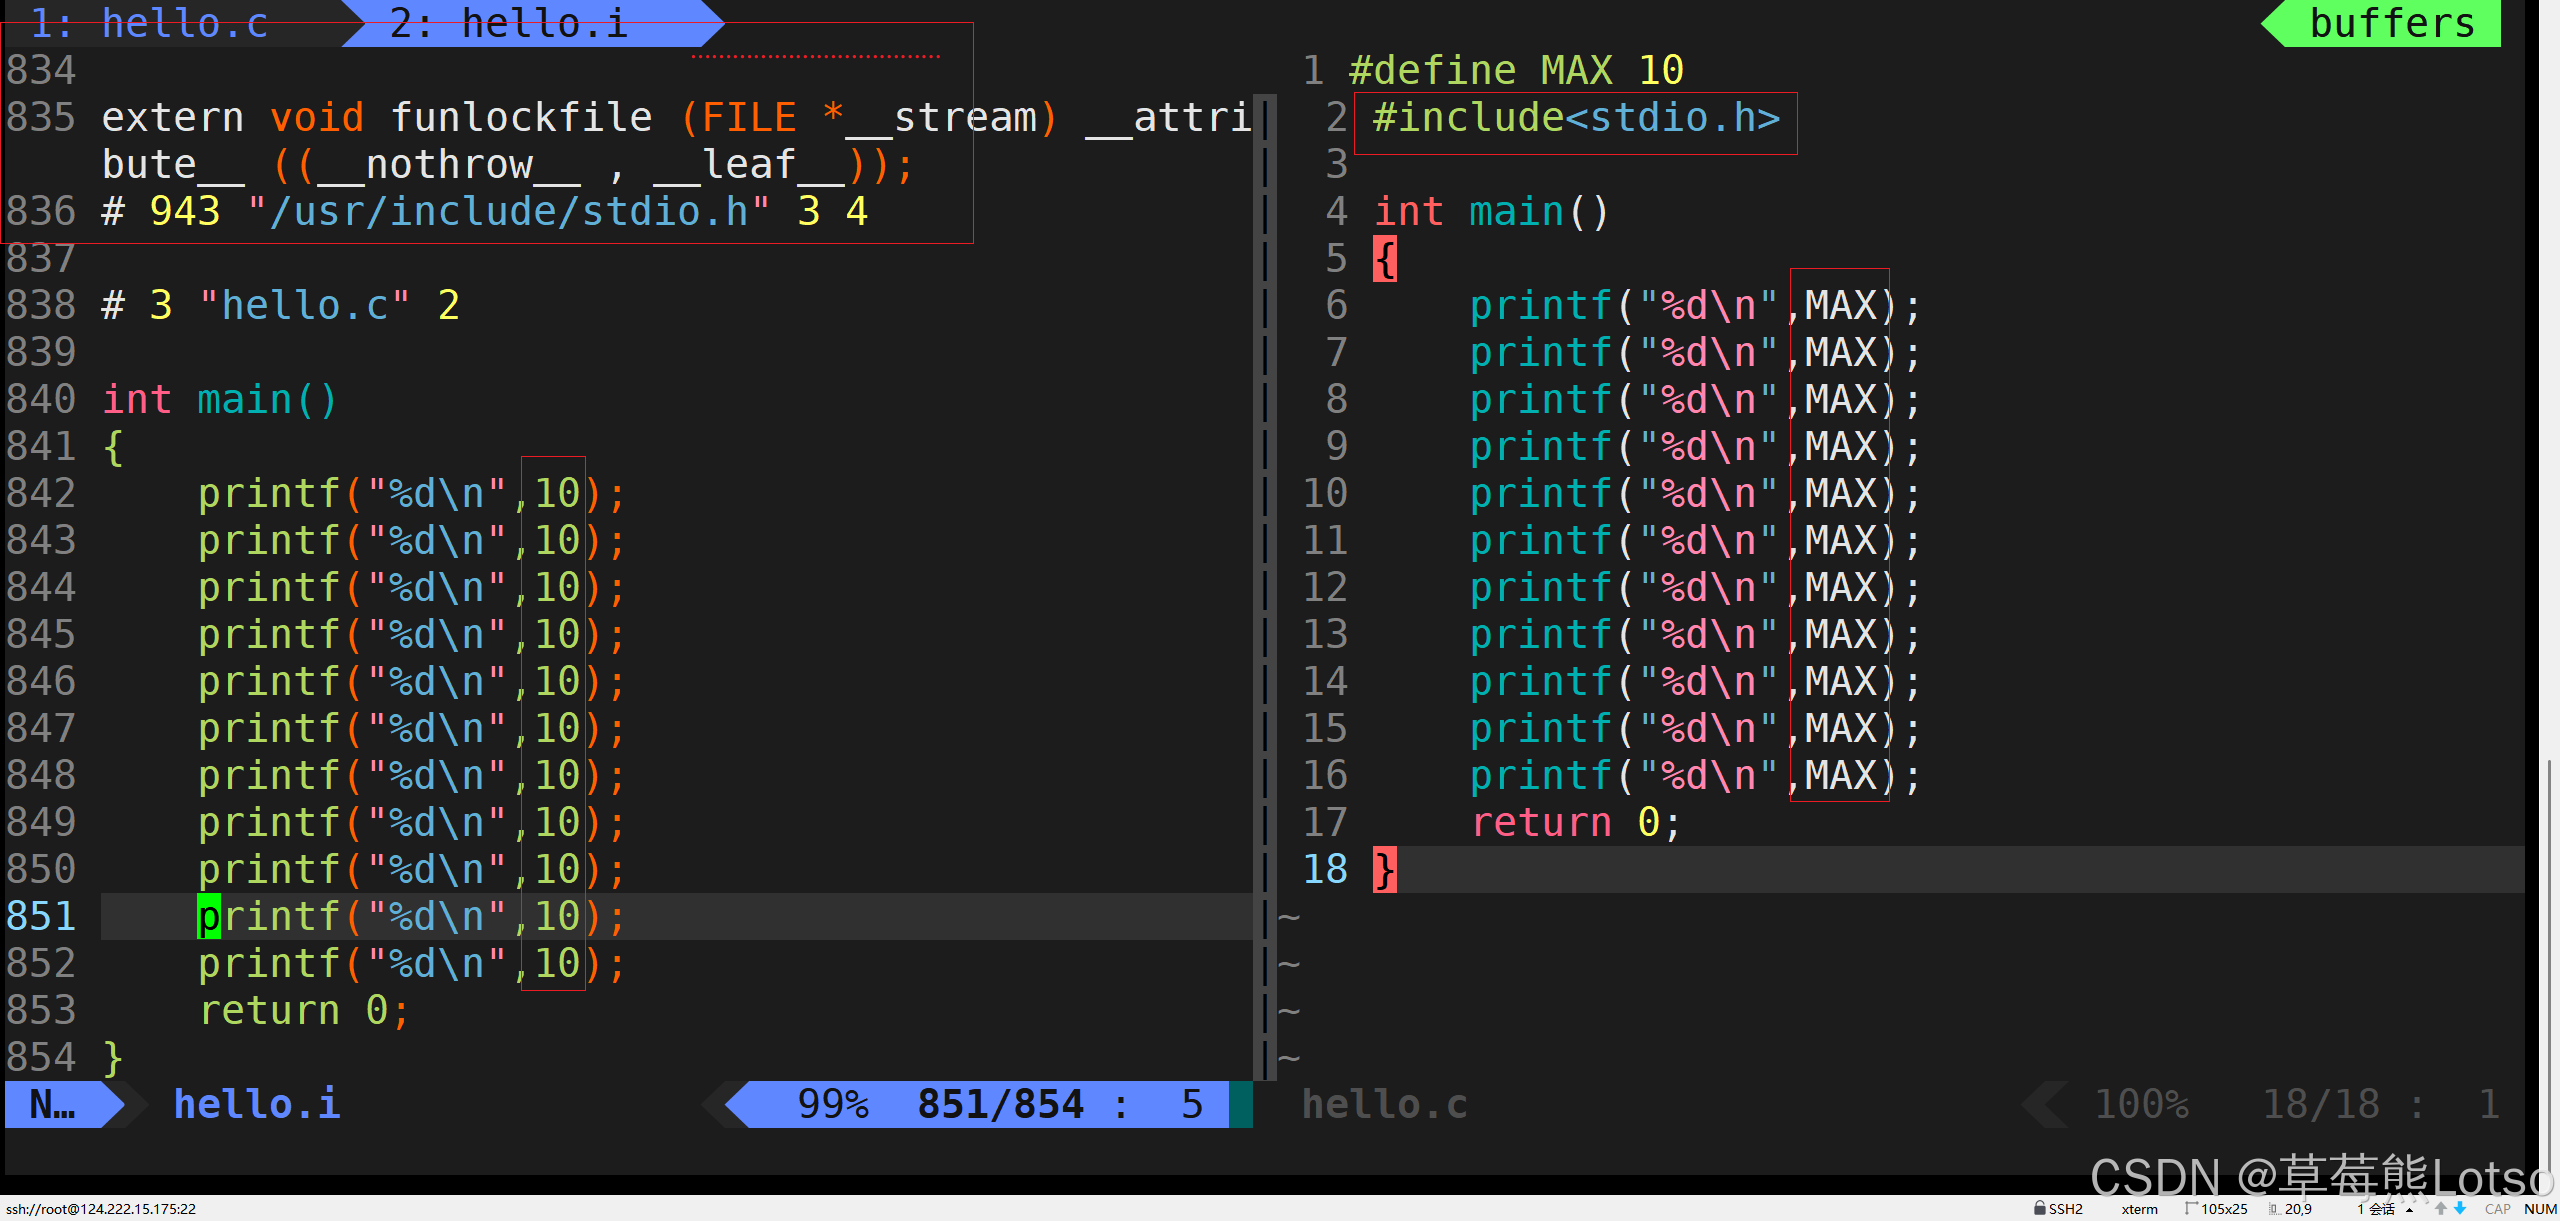Click the SSH2 lock icon
The width and height of the screenshot is (2560, 1221).
[x=2039, y=1208]
